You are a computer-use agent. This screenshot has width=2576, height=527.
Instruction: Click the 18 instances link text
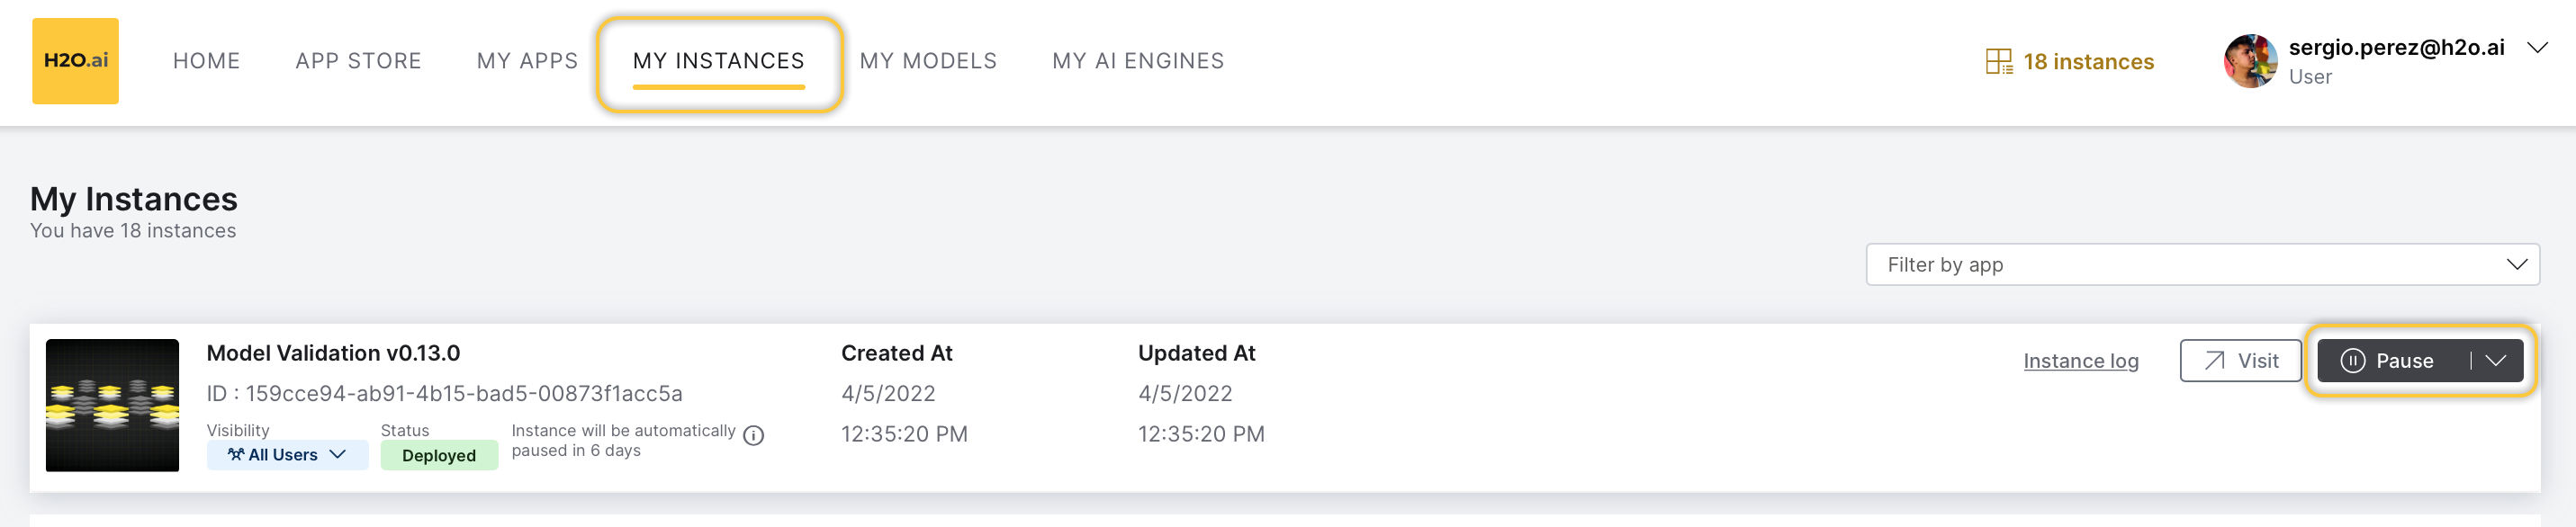2088,62
